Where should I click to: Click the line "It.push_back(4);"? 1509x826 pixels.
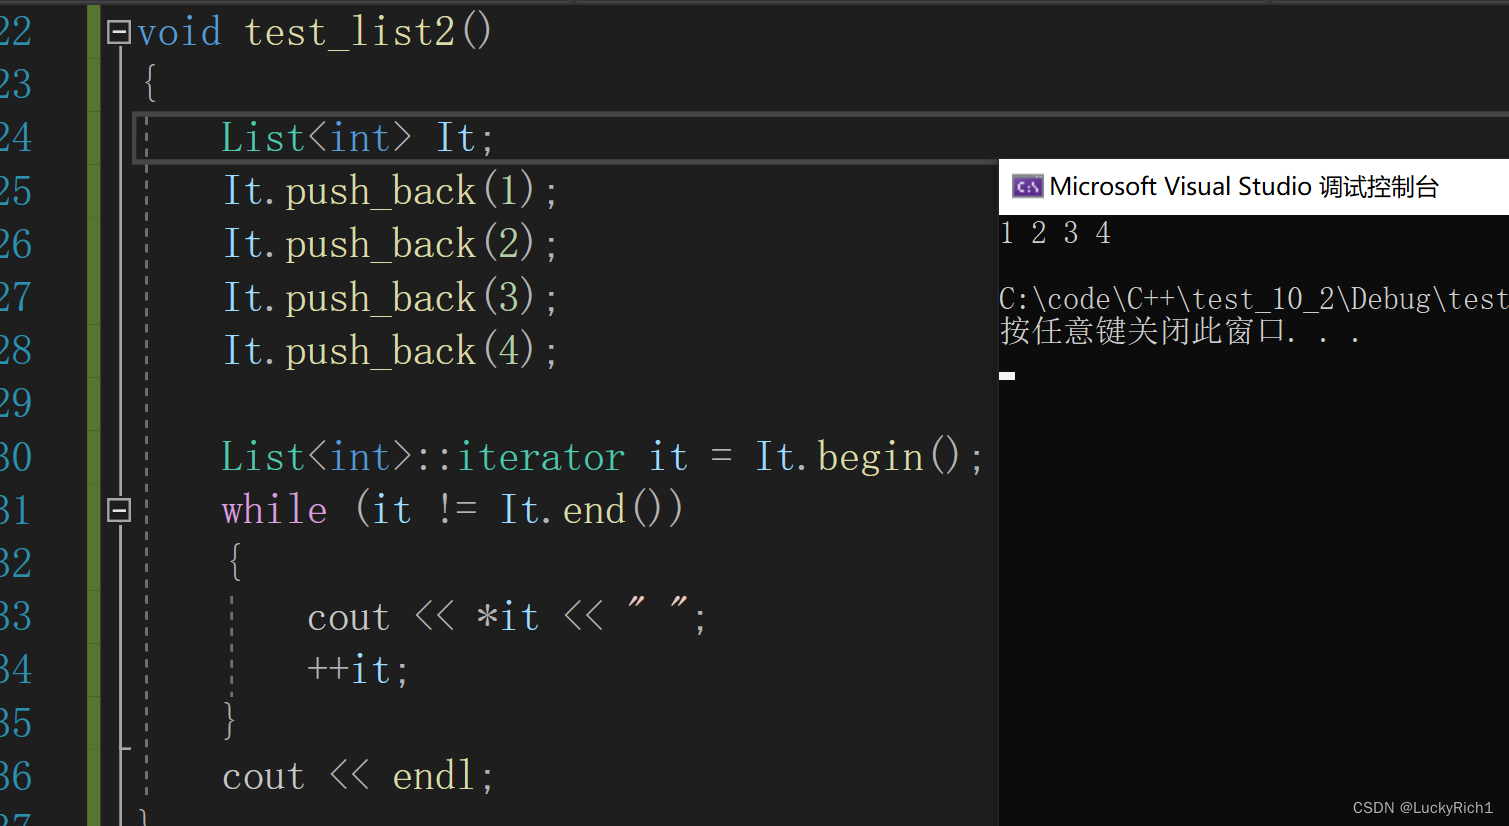[x=390, y=351]
